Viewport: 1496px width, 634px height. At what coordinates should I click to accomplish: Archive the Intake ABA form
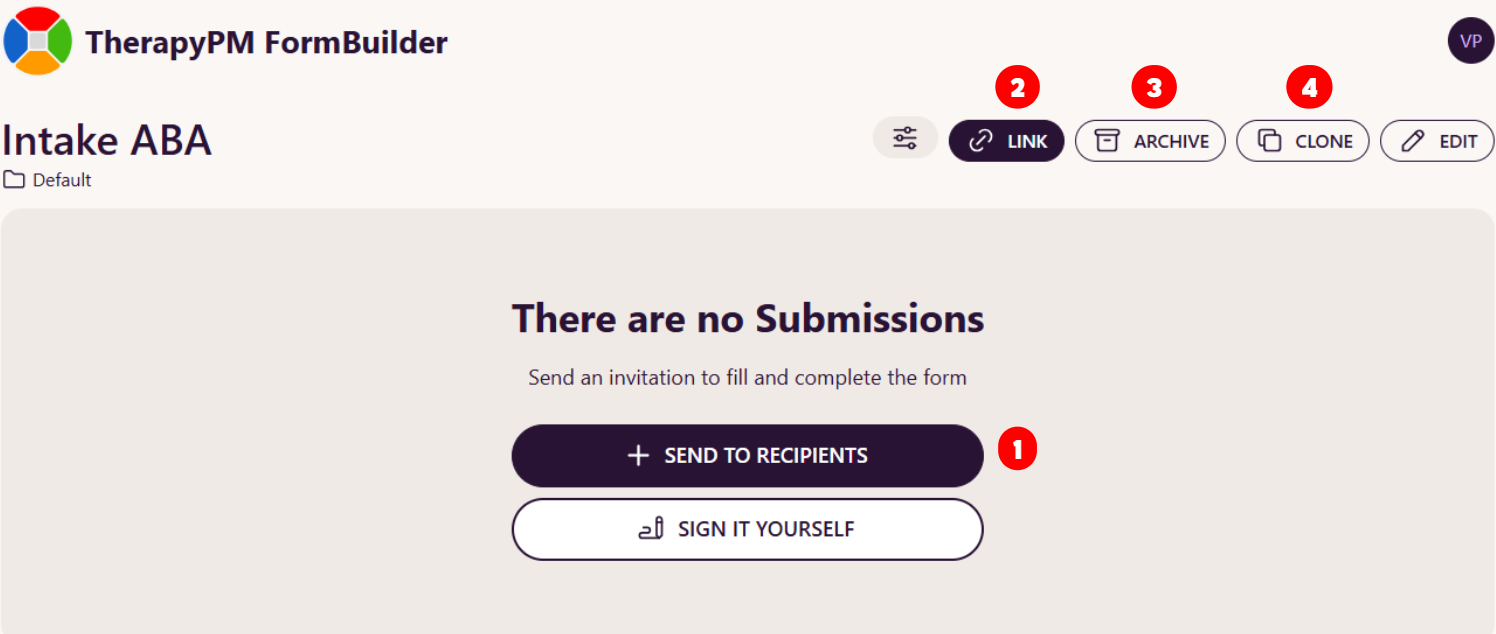point(1150,141)
